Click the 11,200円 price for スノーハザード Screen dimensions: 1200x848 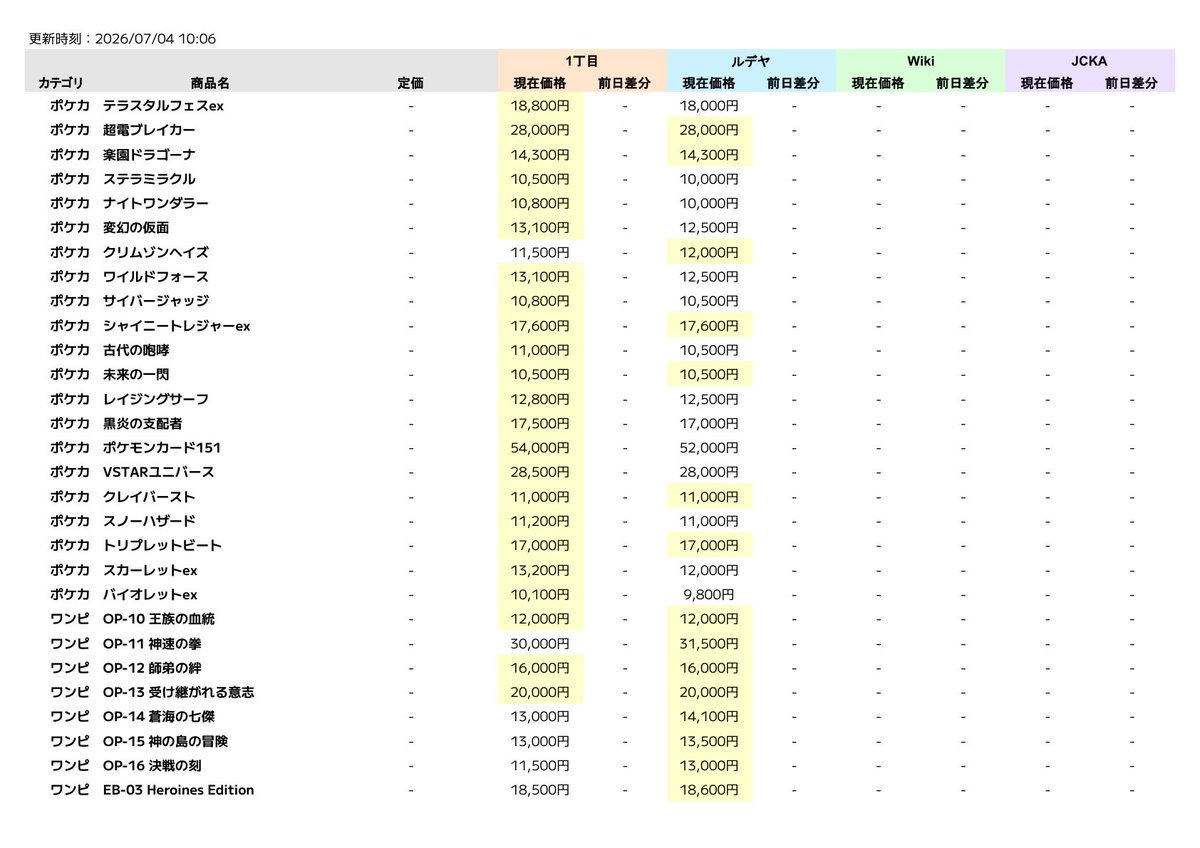(x=540, y=521)
